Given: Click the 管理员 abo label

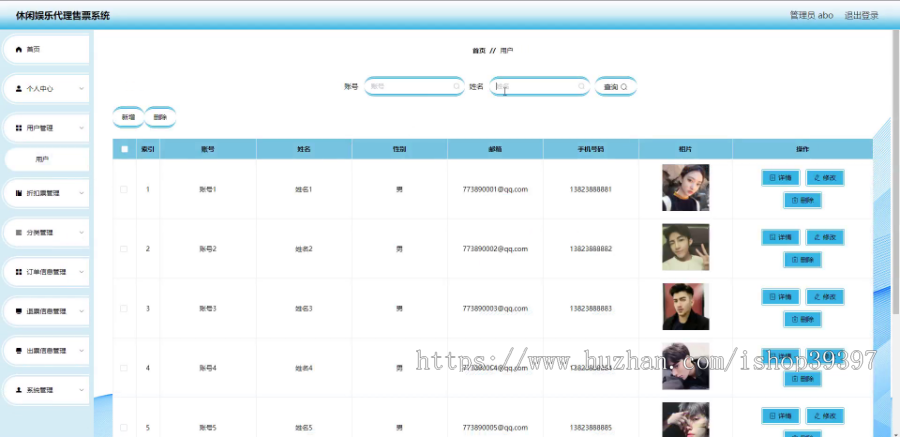Looking at the screenshot, I should click(x=811, y=16).
